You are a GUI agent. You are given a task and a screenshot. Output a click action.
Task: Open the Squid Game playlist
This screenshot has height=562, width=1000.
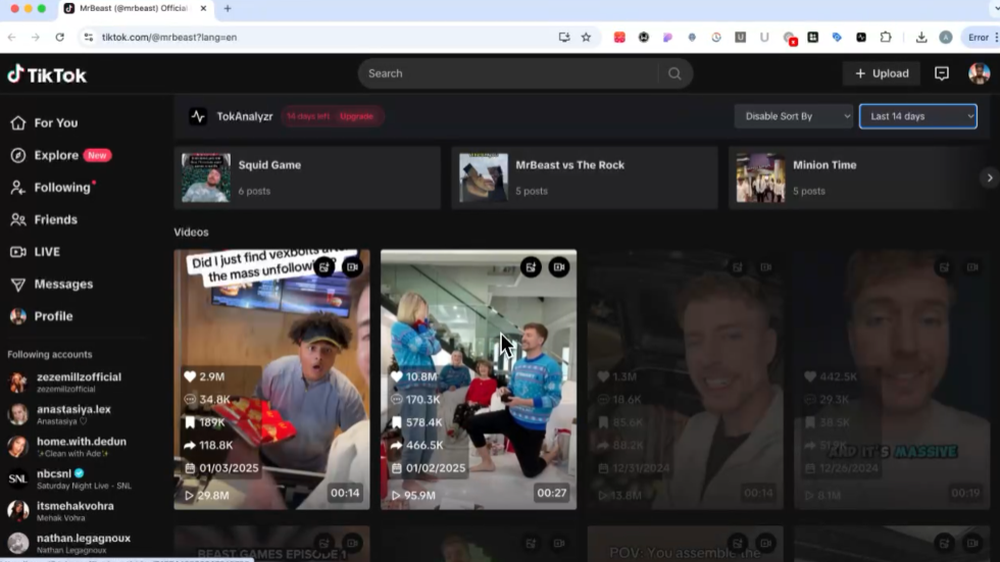tap(307, 178)
